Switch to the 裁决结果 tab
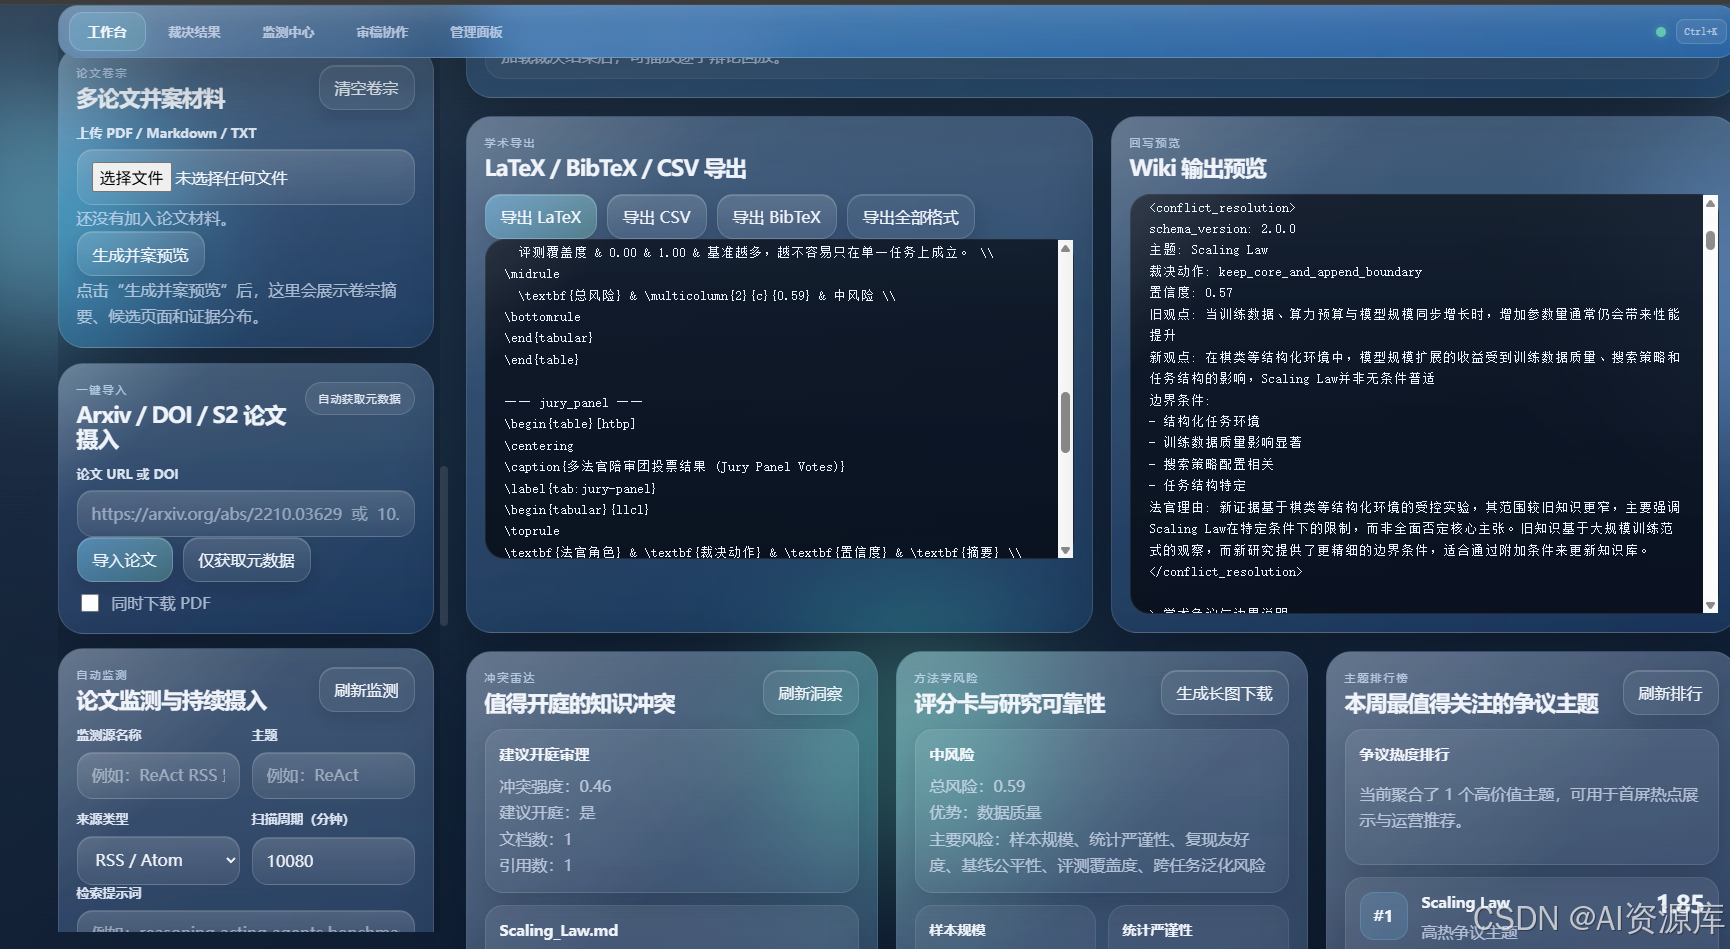1730x949 pixels. (194, 32)
